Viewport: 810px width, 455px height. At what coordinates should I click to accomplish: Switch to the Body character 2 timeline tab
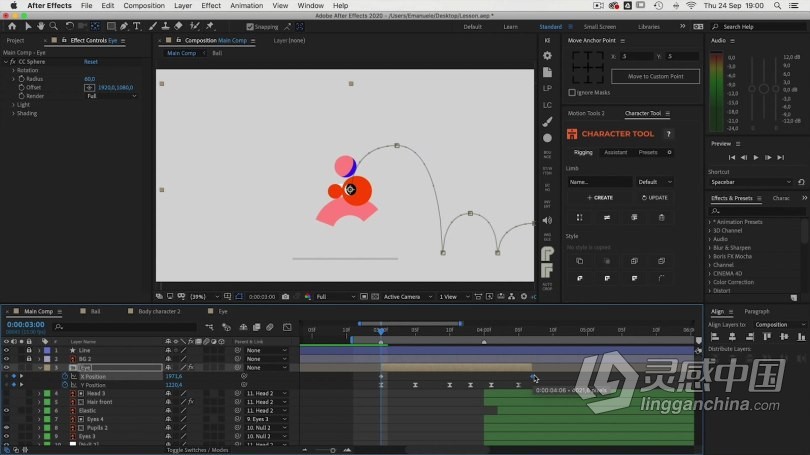click(159, 311)
